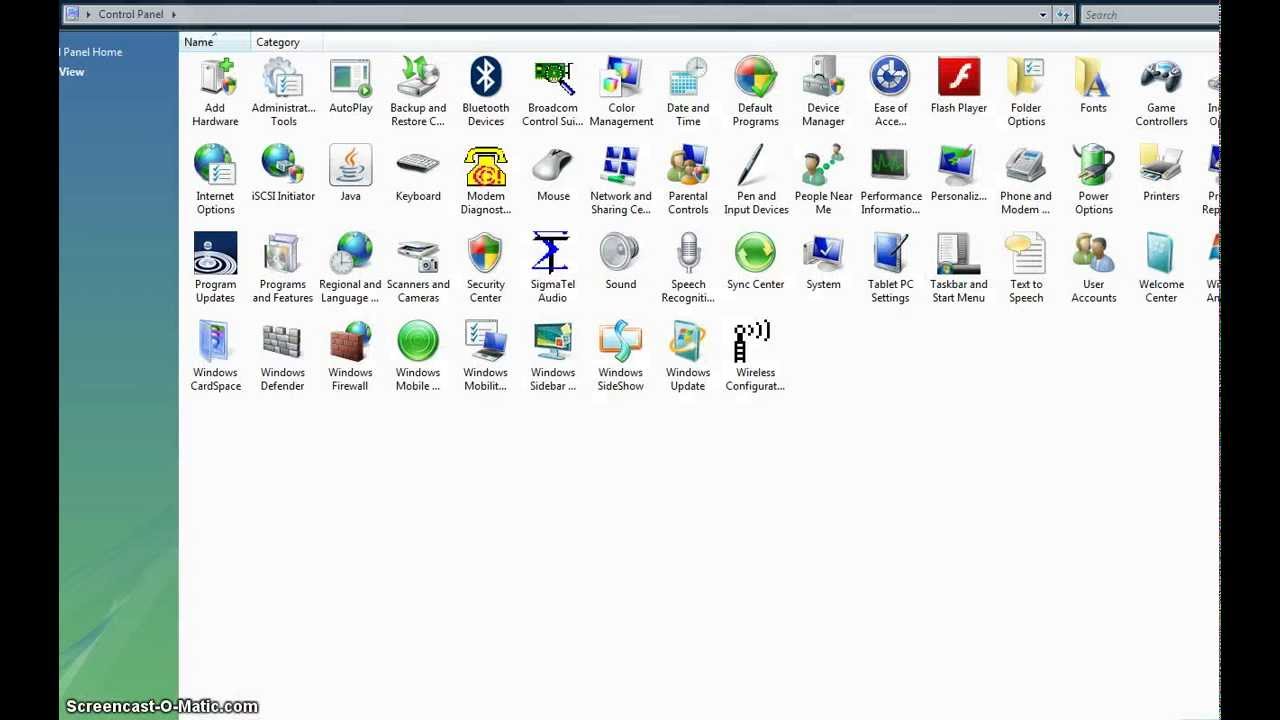This screenshot has height=720, width=1280.
Task: Open Bluetooth Devices
Action: [486, 92]
